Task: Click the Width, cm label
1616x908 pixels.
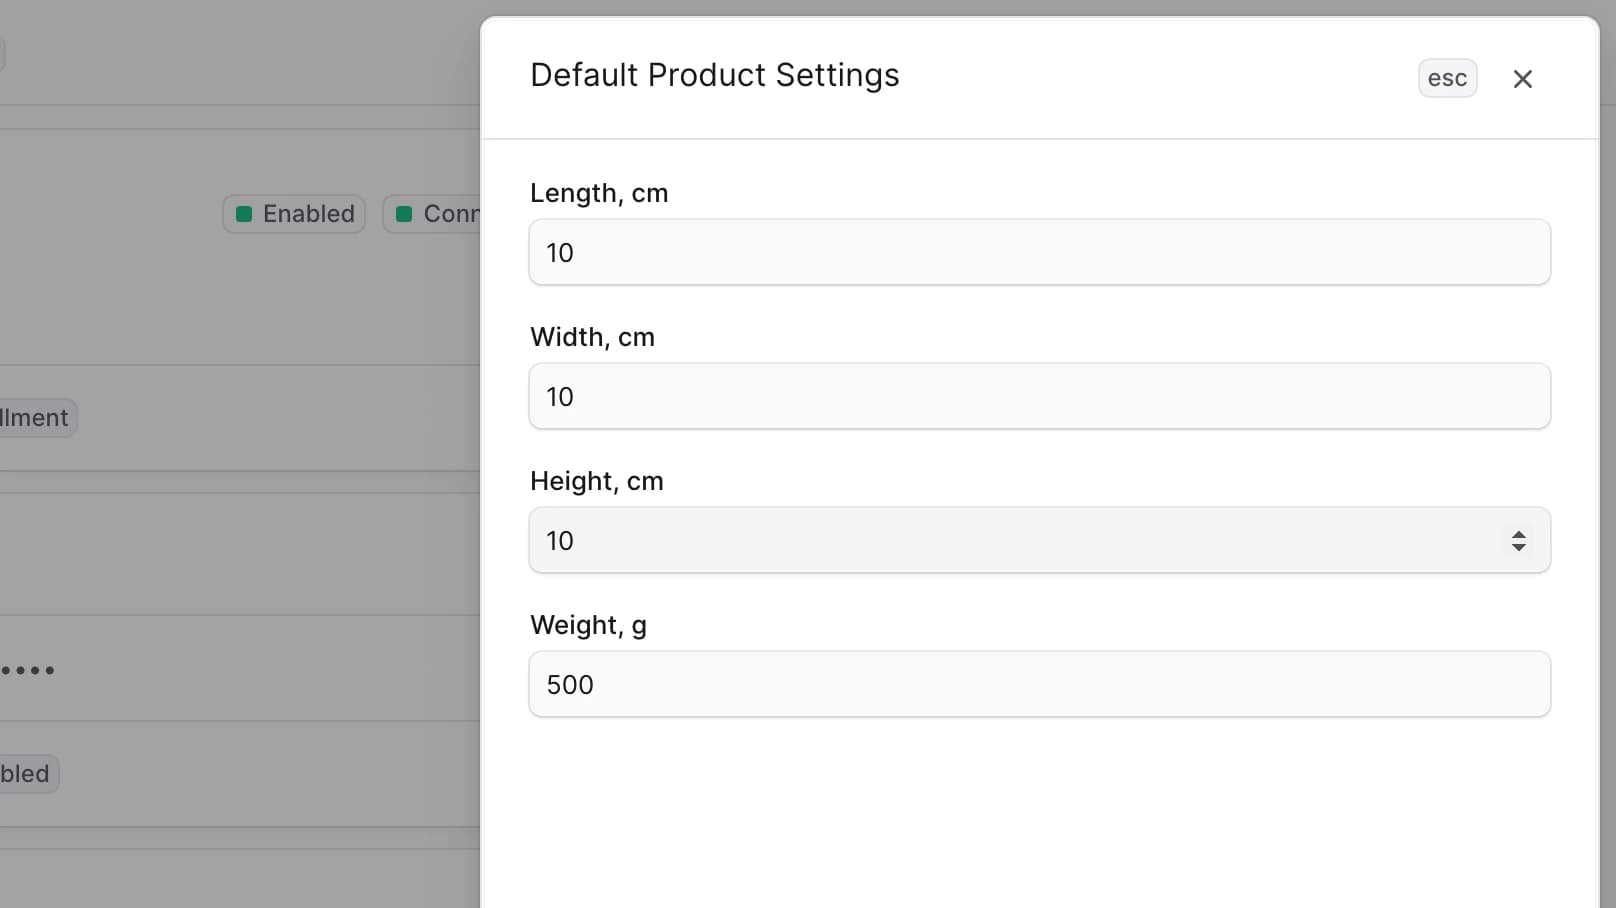Action: [x=592, y=337]
